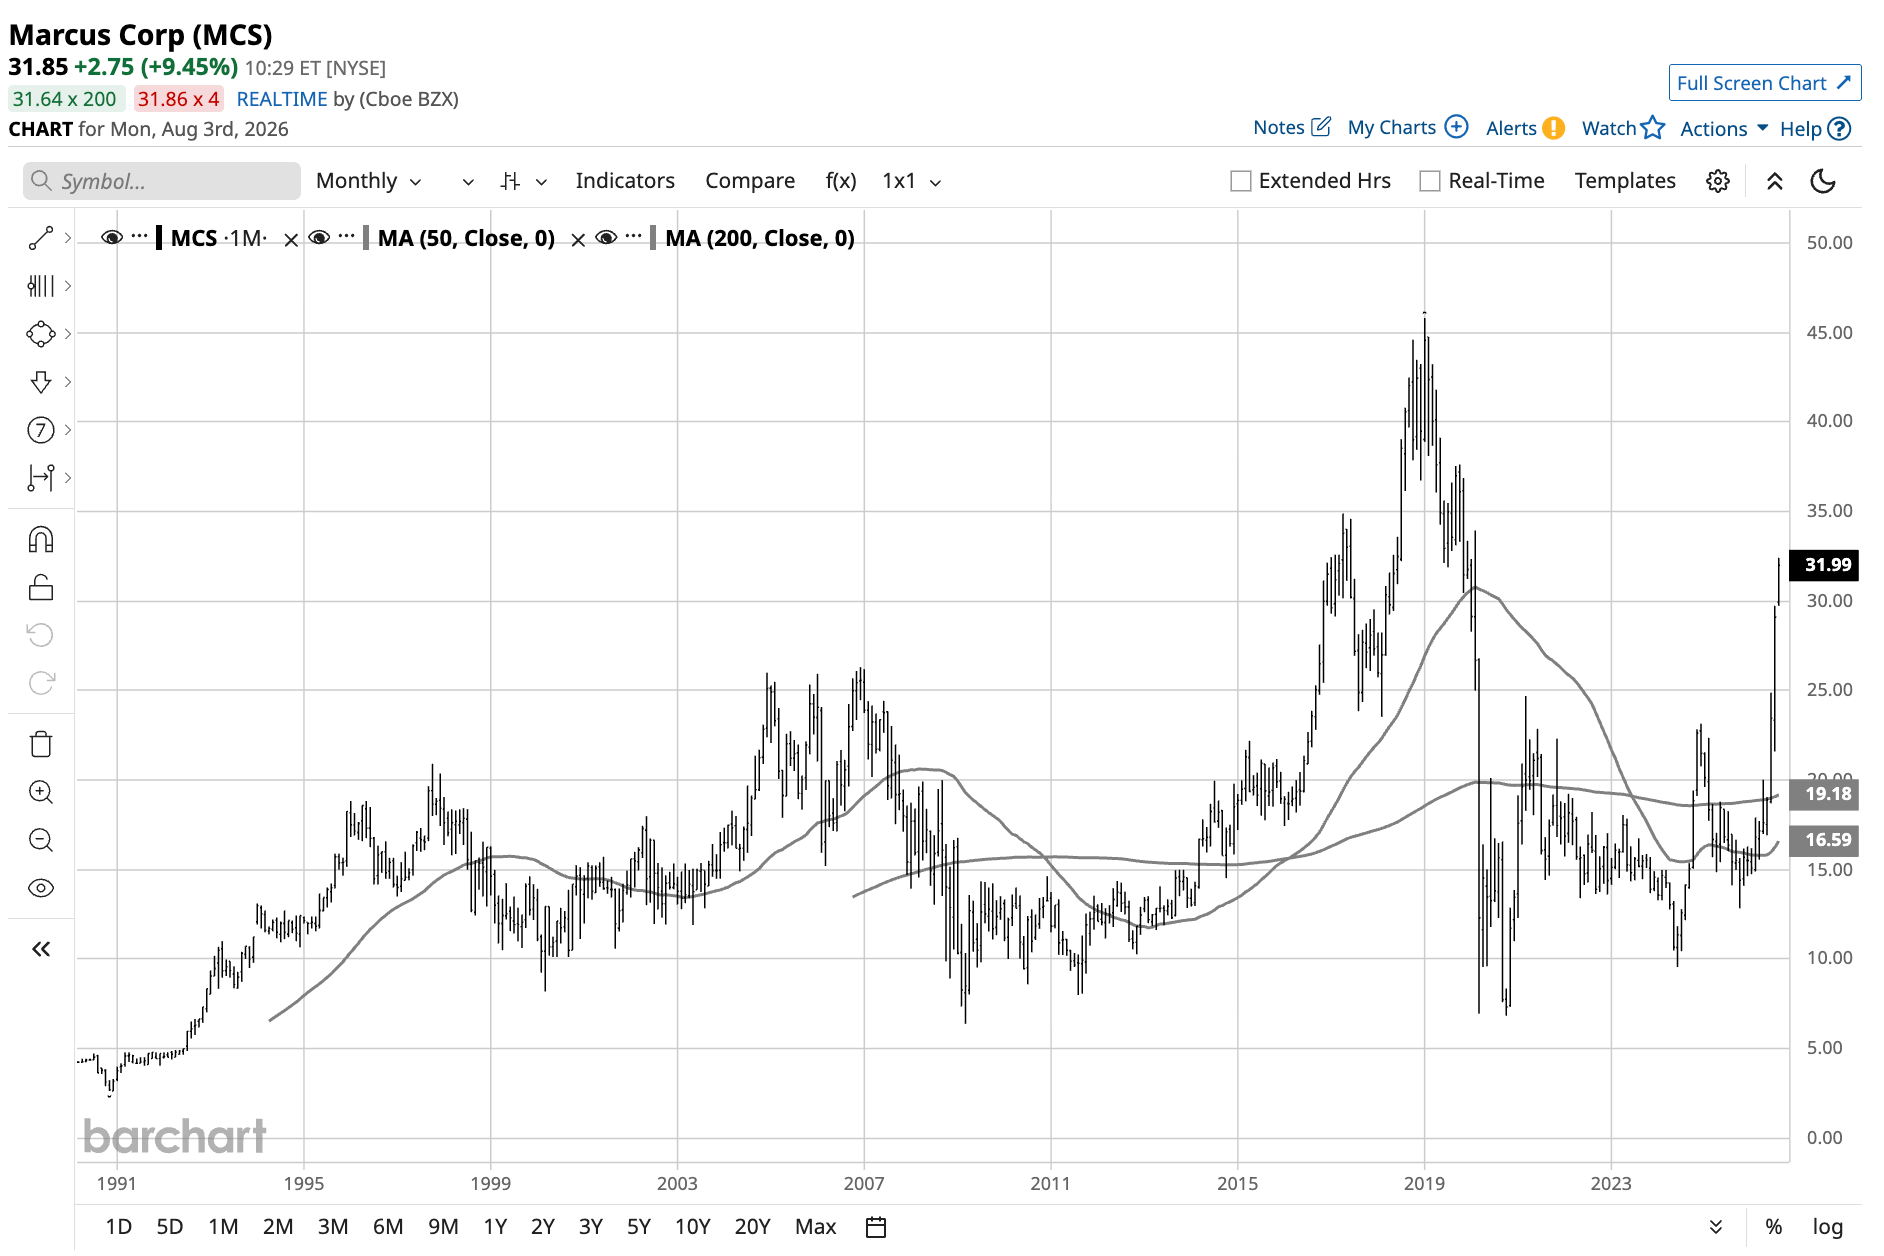Focus the Symbol search field
The height and width of the screenshot is (1256, 1884).
tap(162, 181)
